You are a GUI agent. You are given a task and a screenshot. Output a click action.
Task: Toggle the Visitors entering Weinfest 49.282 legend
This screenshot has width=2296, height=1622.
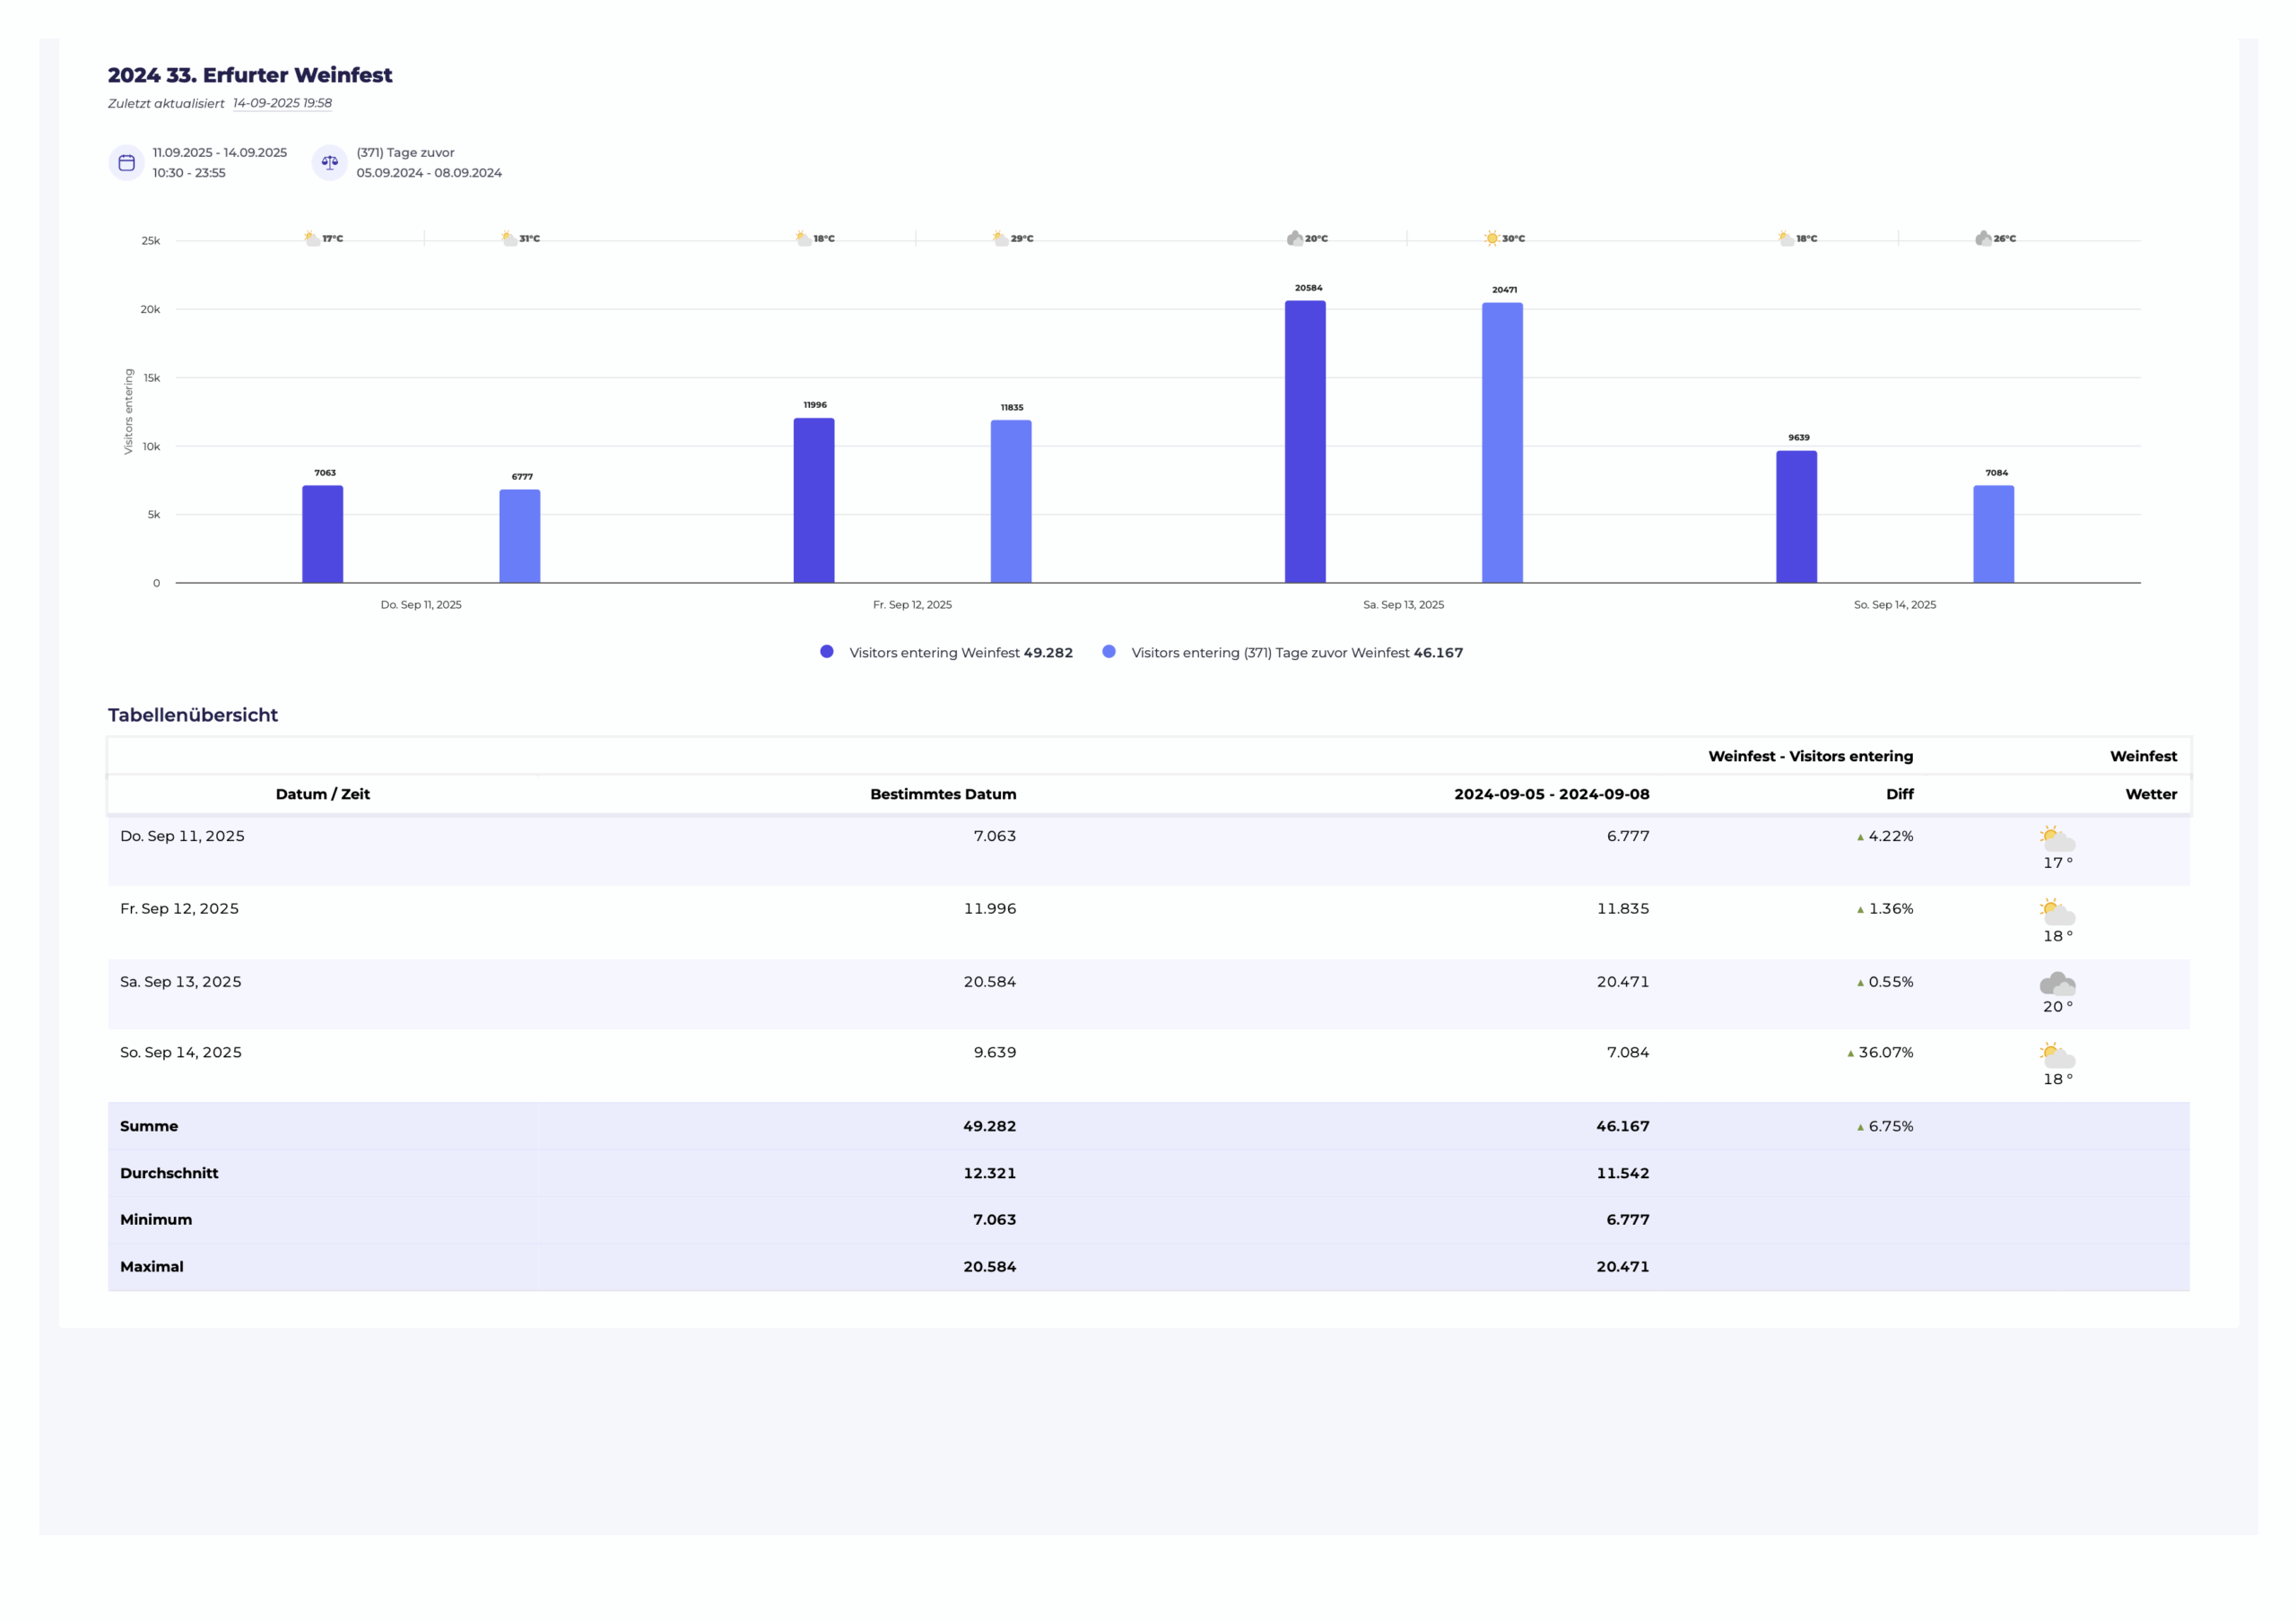tap(960, 653)
